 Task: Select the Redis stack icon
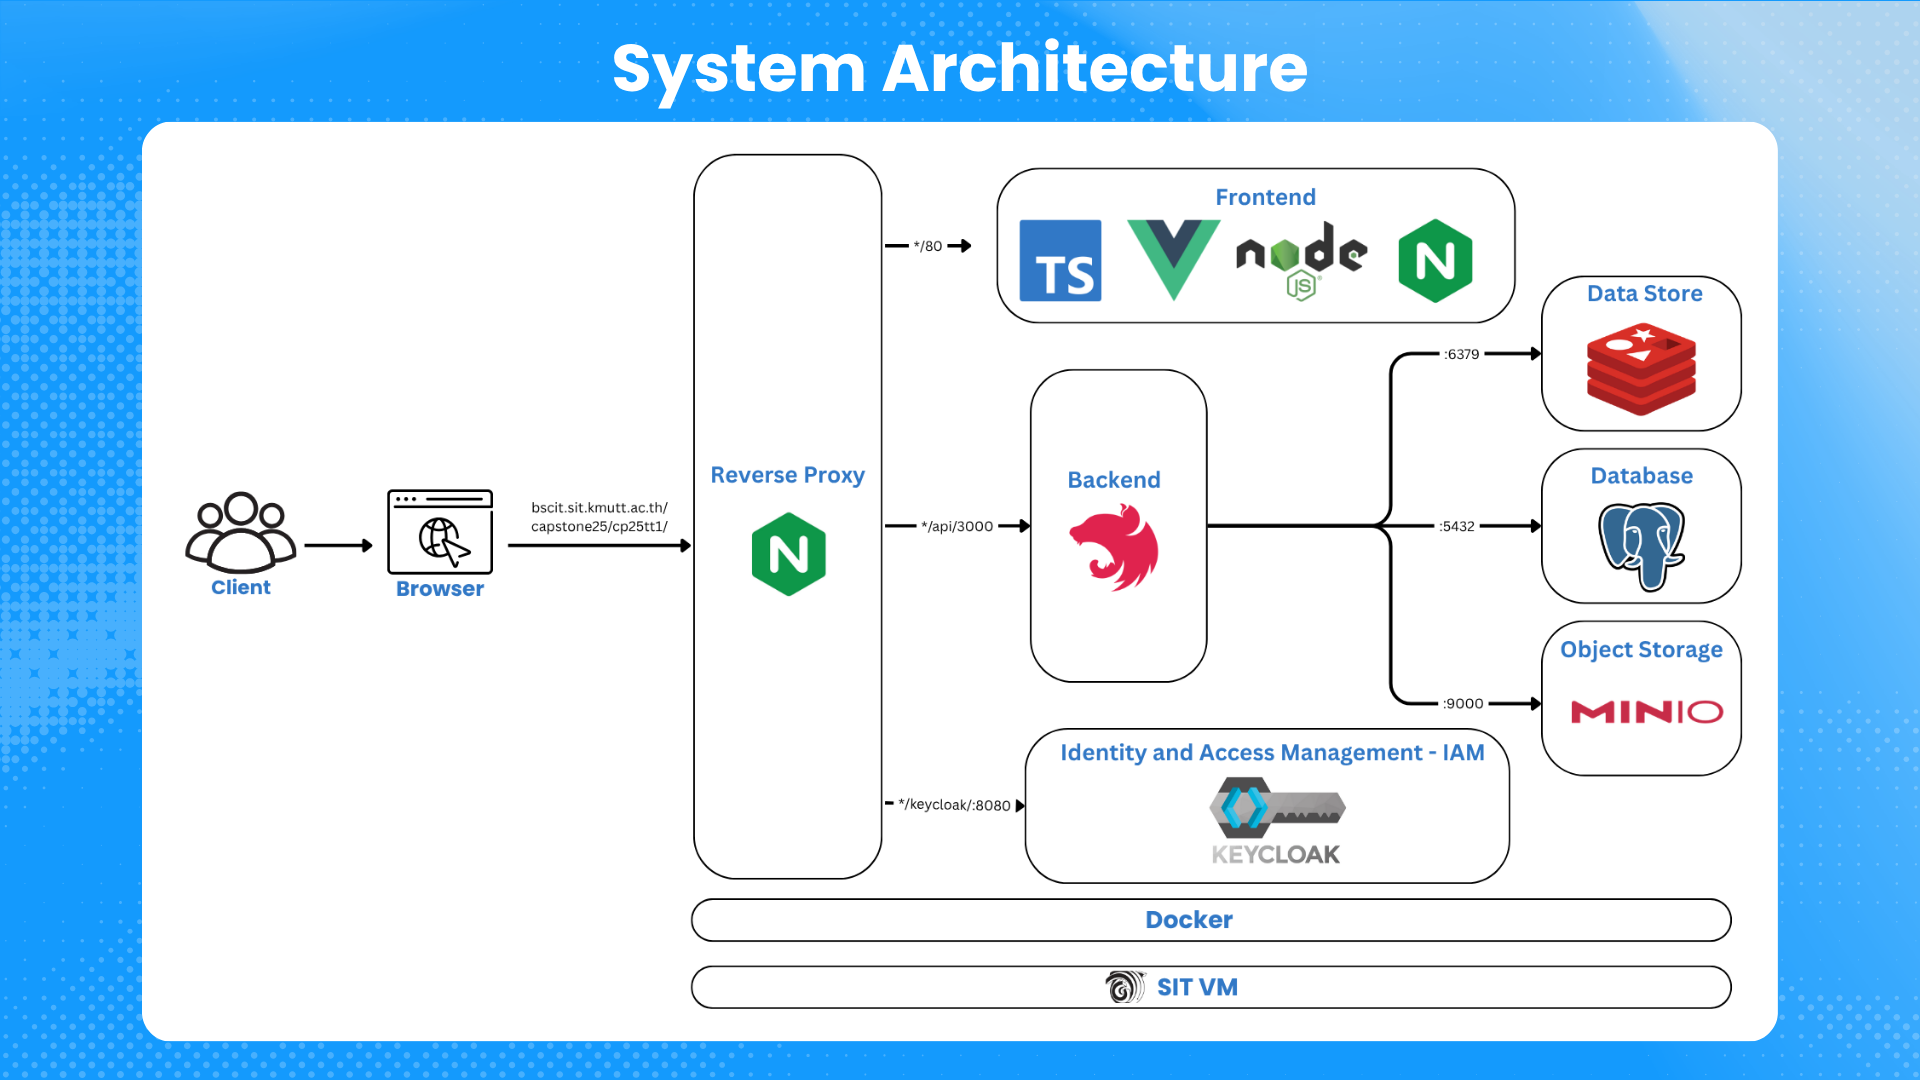coord(1641,369)
